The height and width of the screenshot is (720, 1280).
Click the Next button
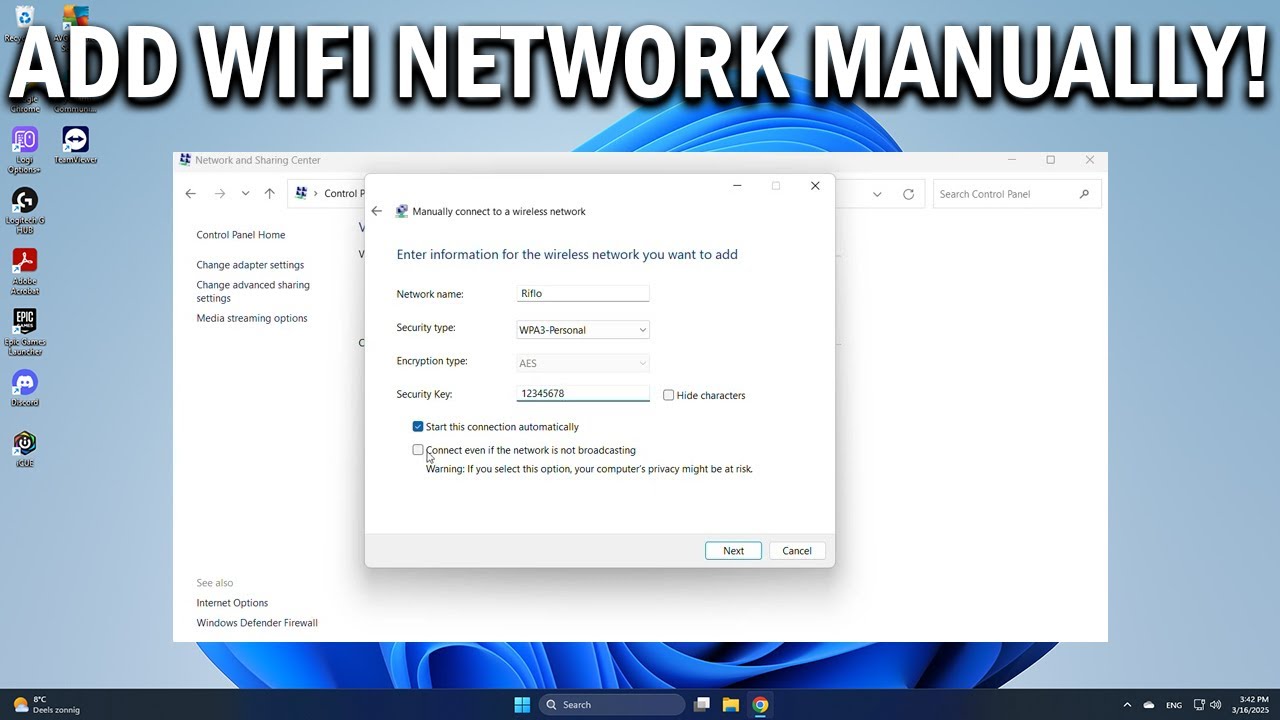733,551
